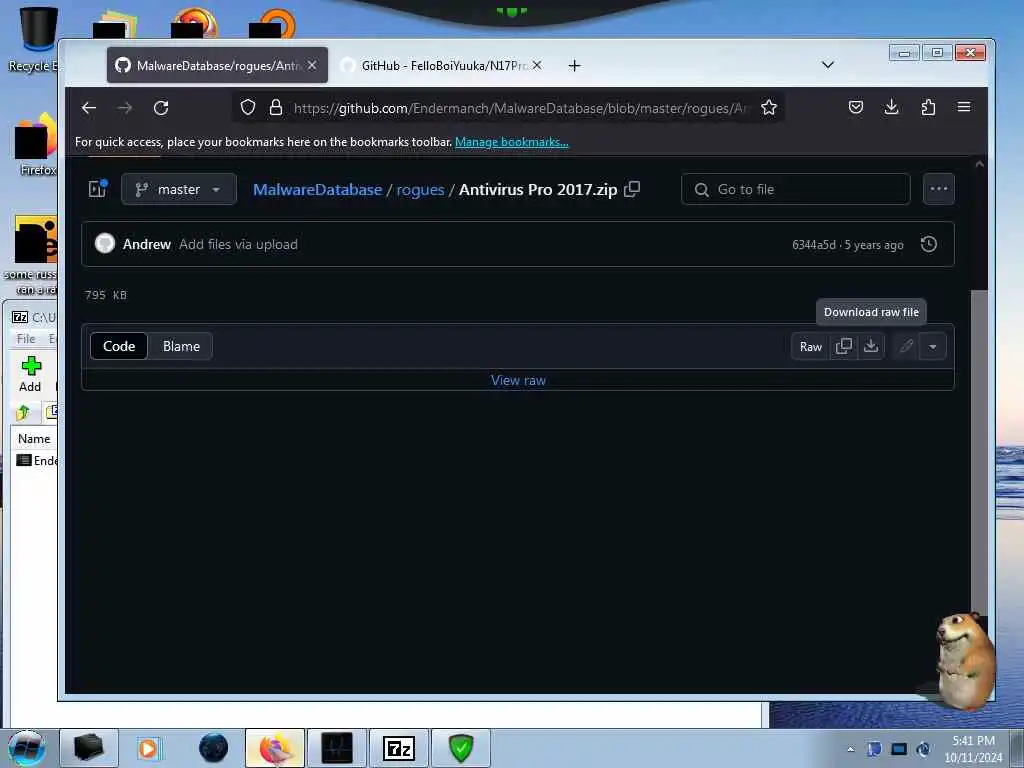Viewport: 1024px width, 768px height.
Task: Open the MalwareDatabase breadcrumb link
Action: click(x=317, y=189)
